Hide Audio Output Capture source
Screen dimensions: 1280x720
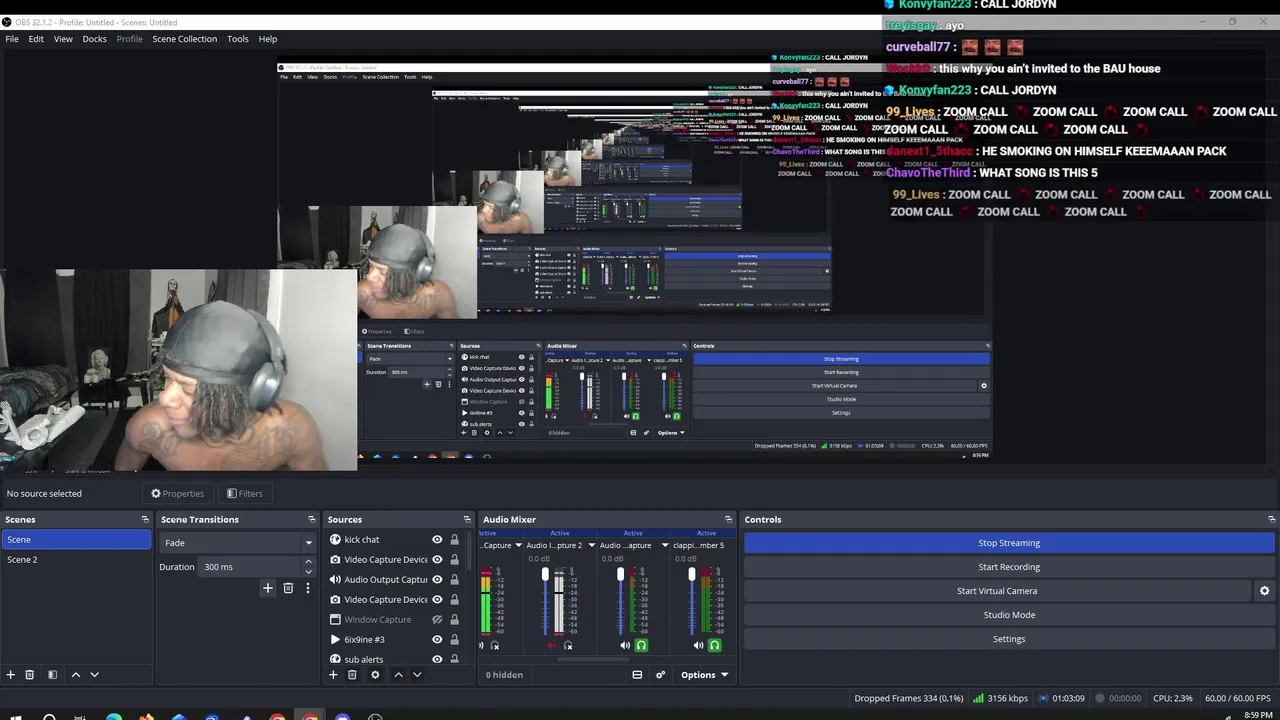point(437,580)
